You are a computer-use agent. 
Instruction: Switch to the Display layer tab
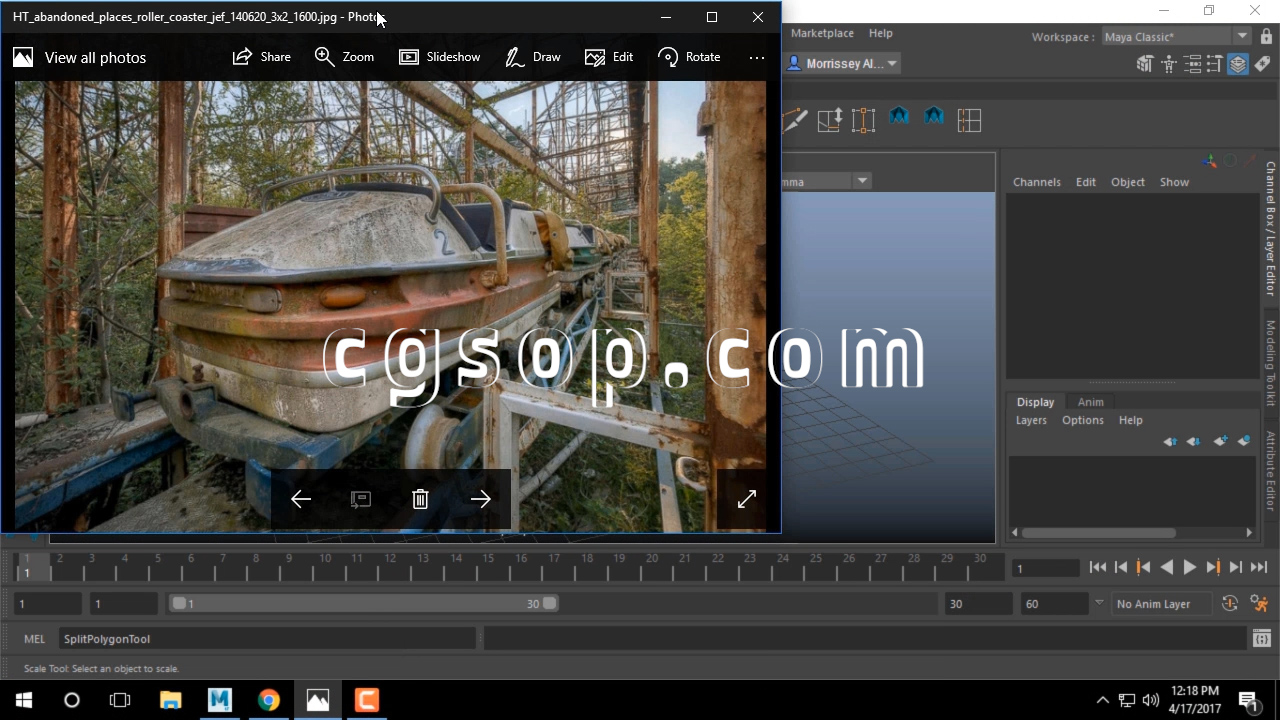[1036, 402]
